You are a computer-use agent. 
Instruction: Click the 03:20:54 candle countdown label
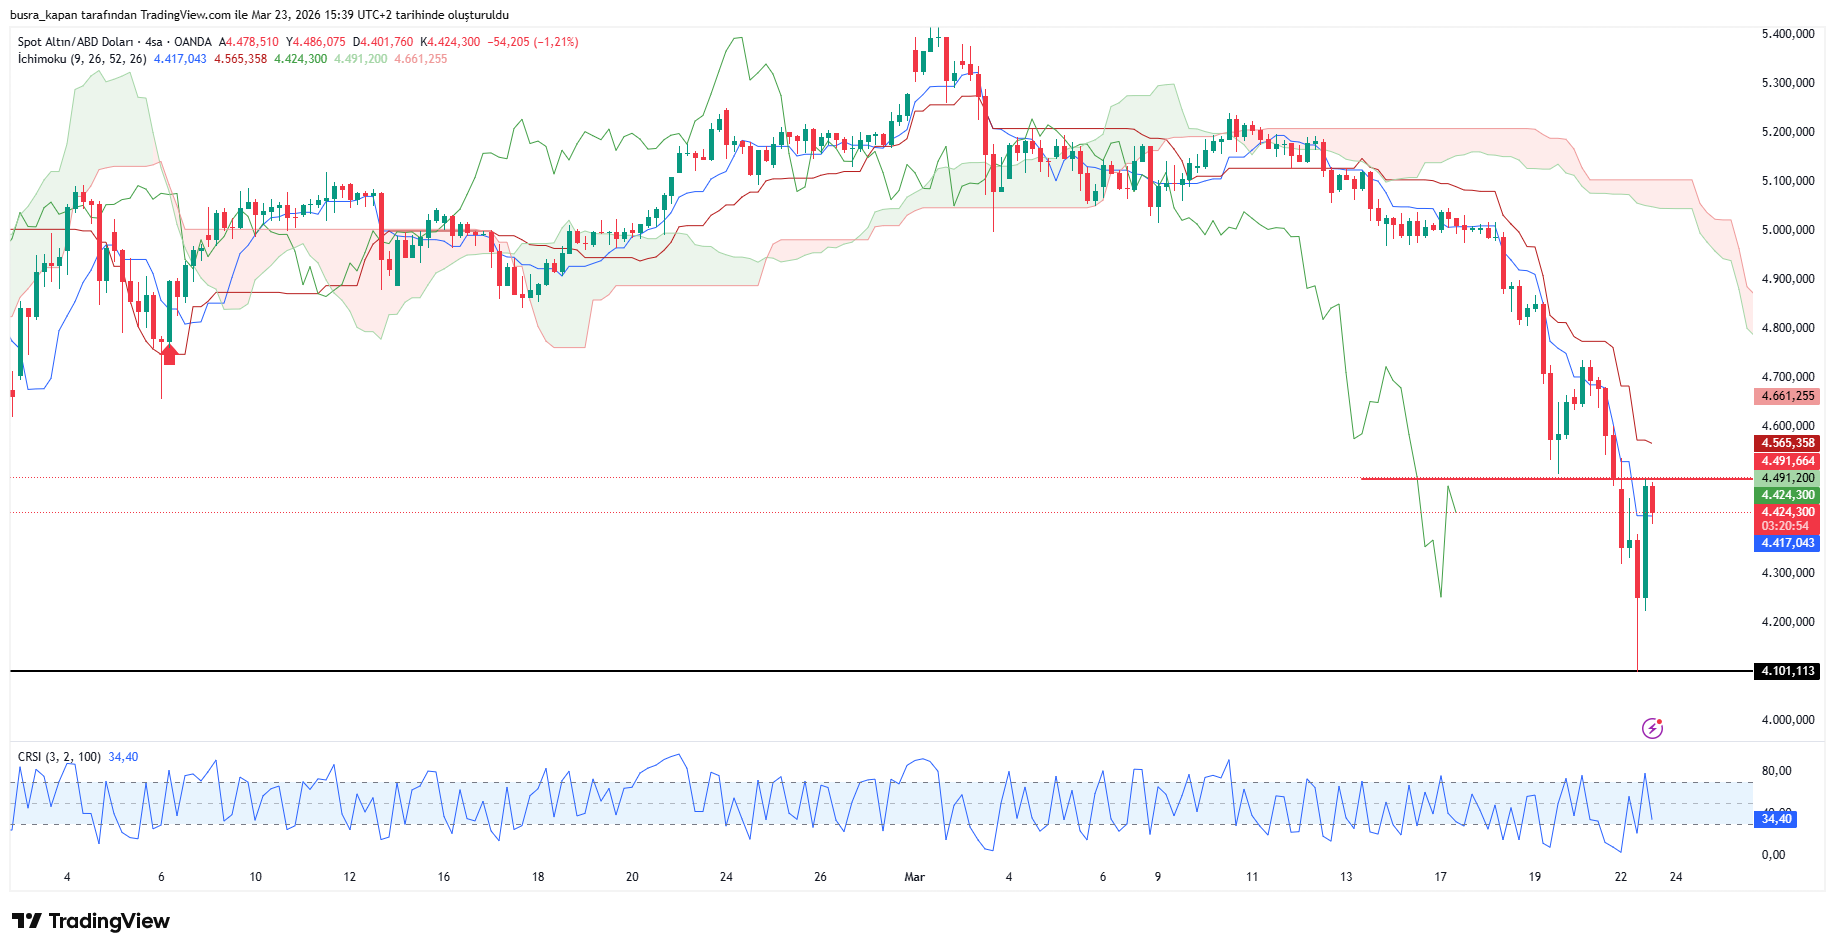[1785, 526]
